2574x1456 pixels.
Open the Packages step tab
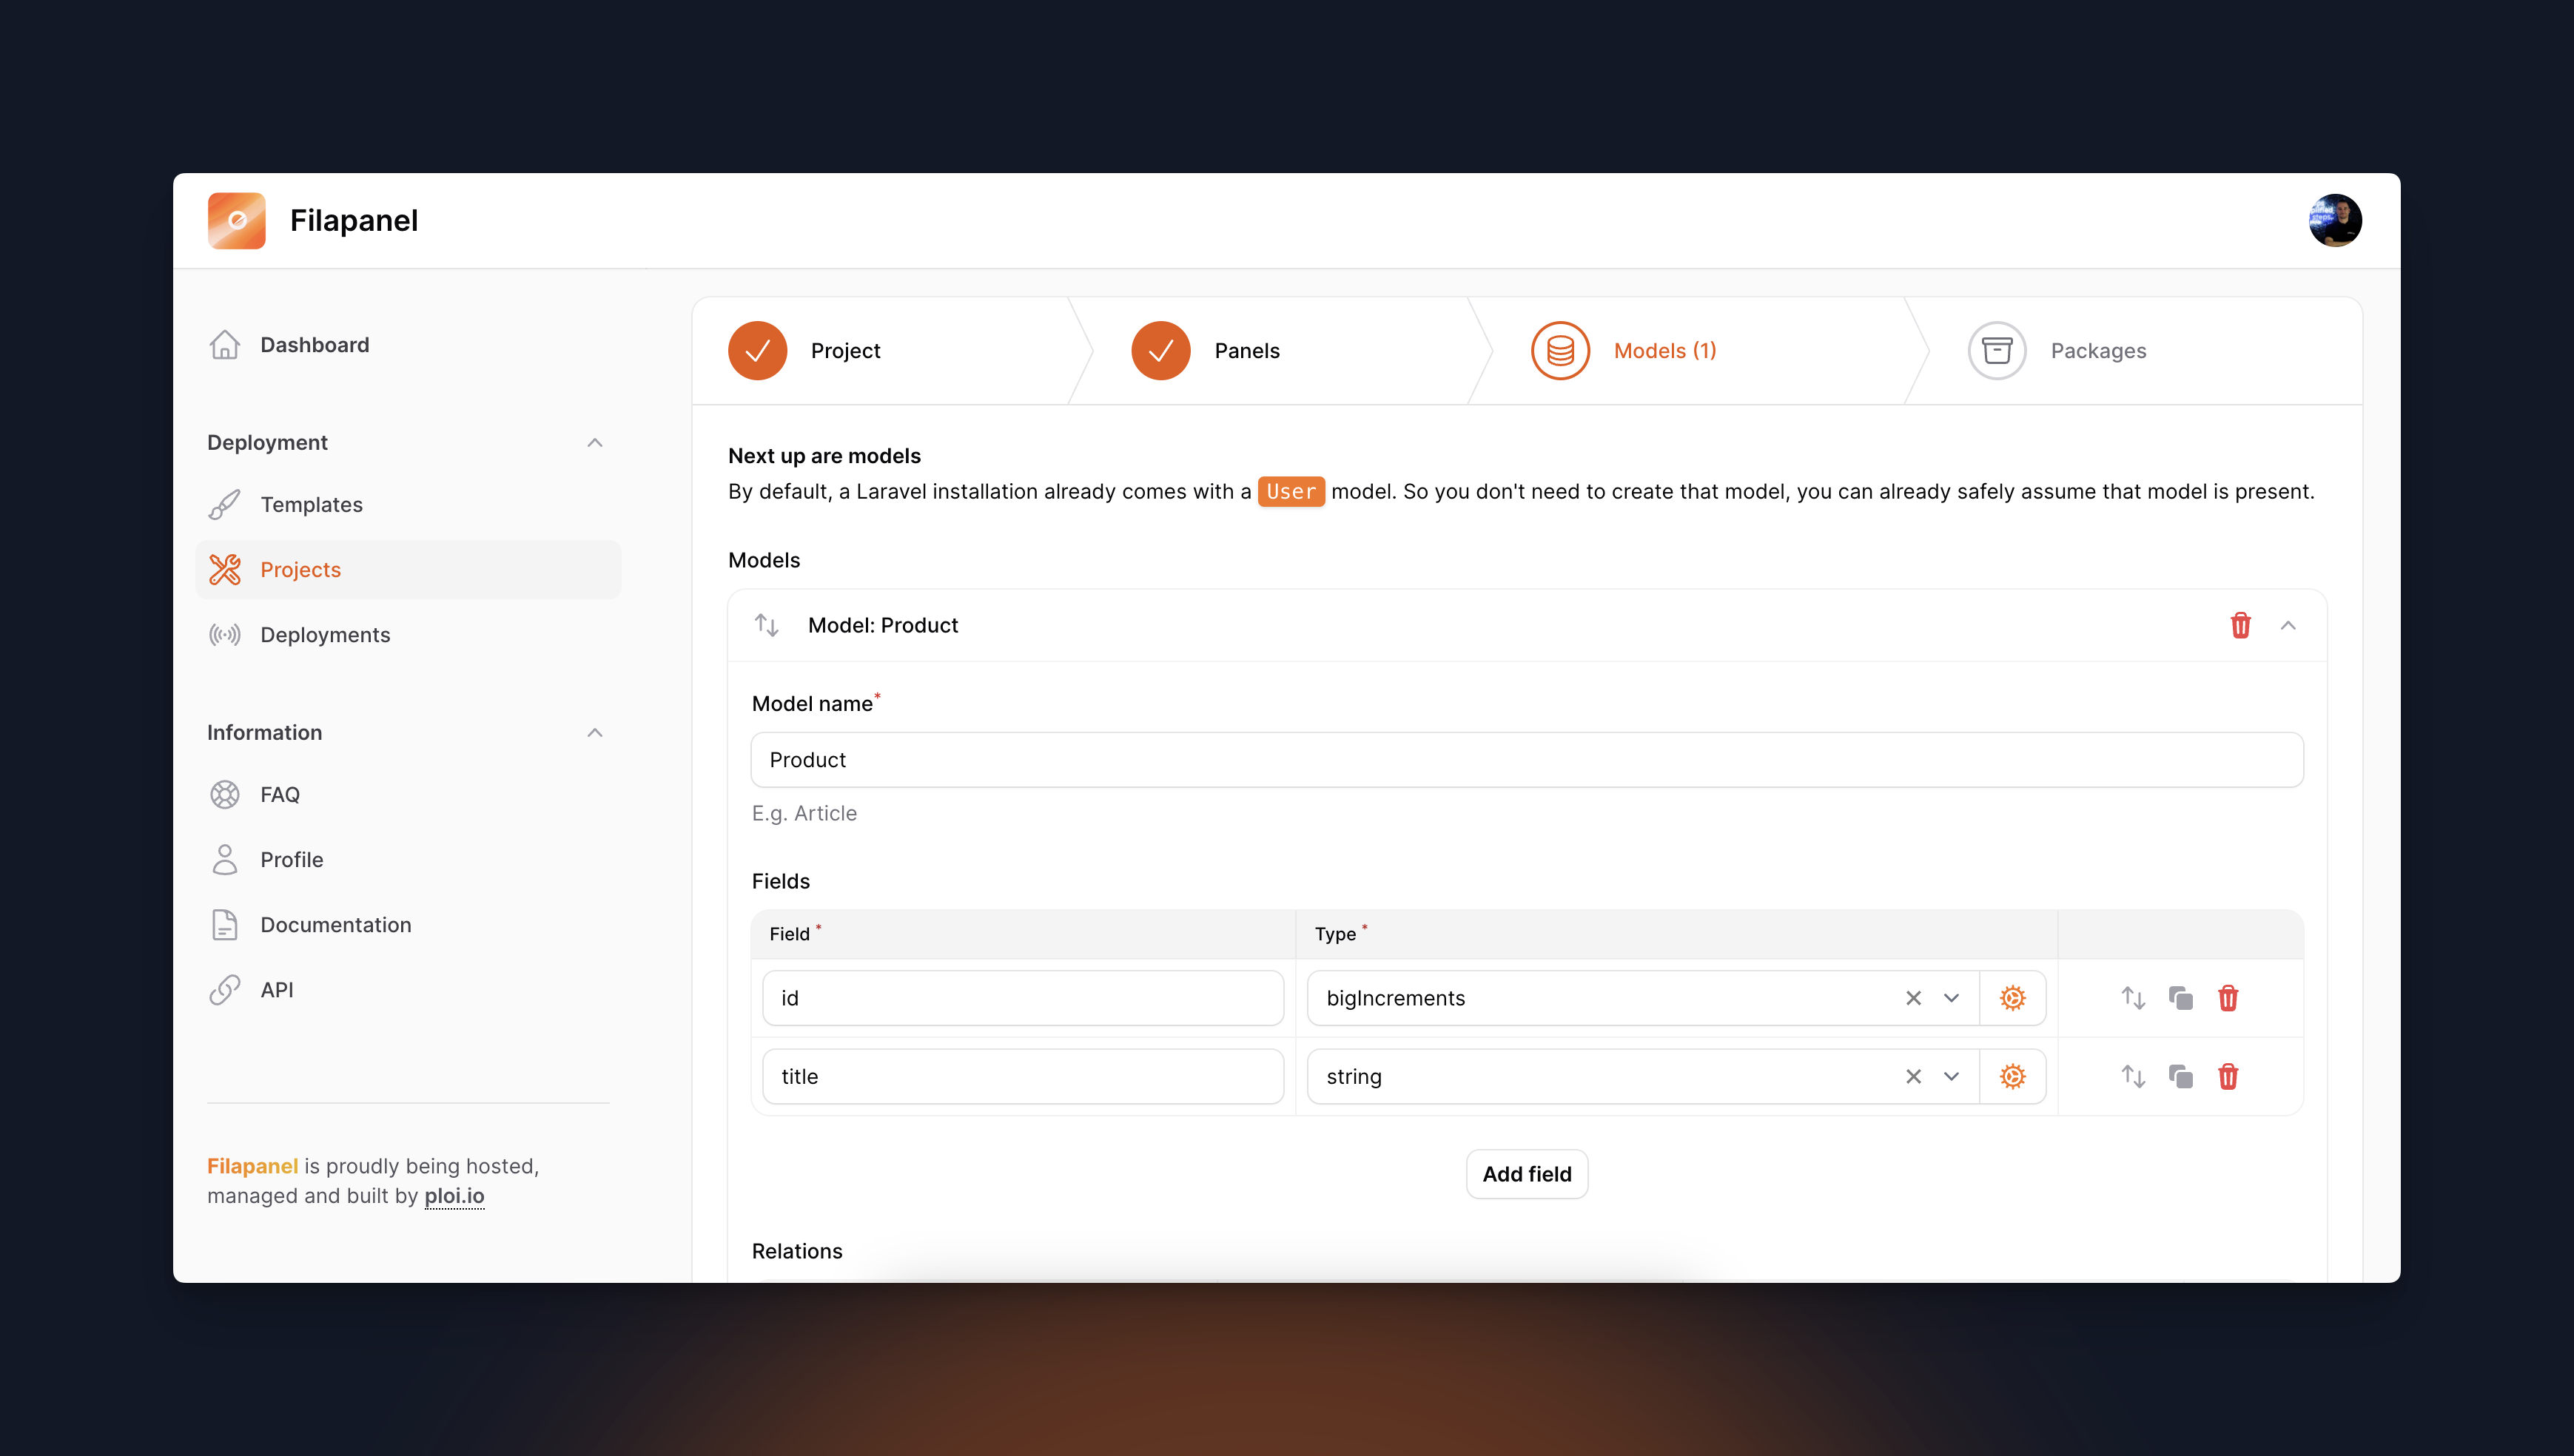pos(2097,350)
